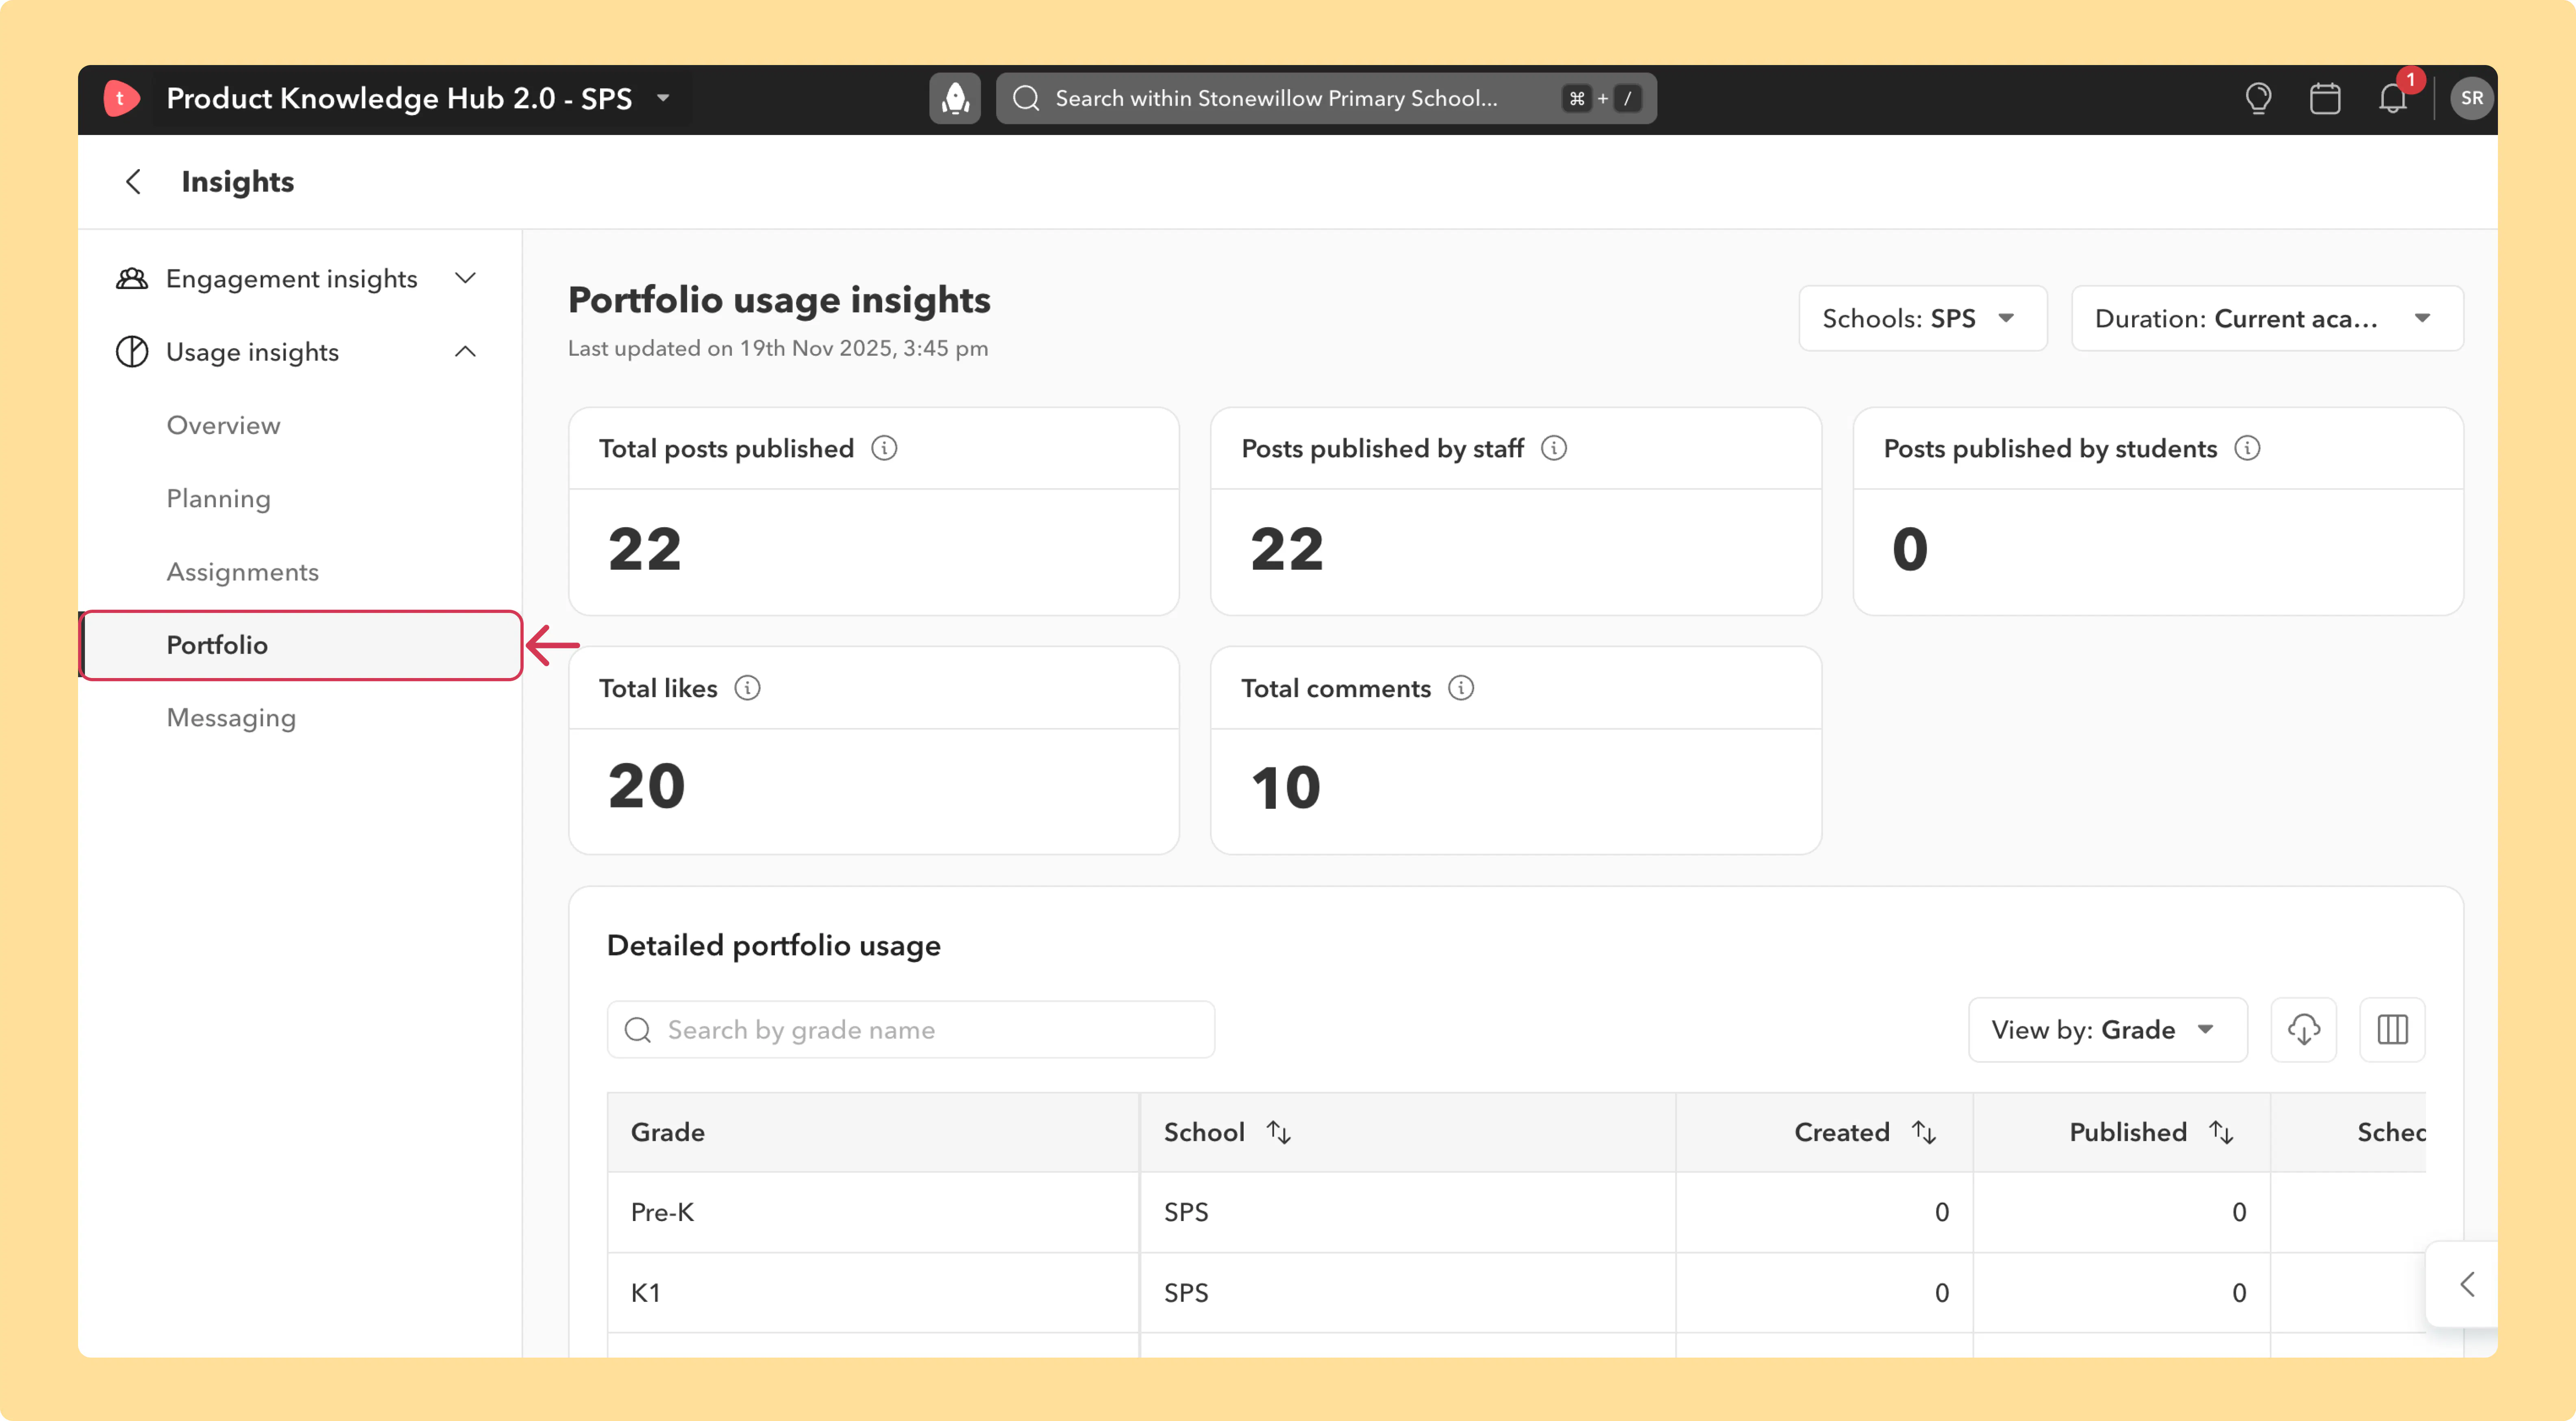Image resolution: width=2576 pixels, height=1421 pixels.
Task: Click the Created value in Pre-K row
Action: pyautogui.click(x=1942, y=1212)
